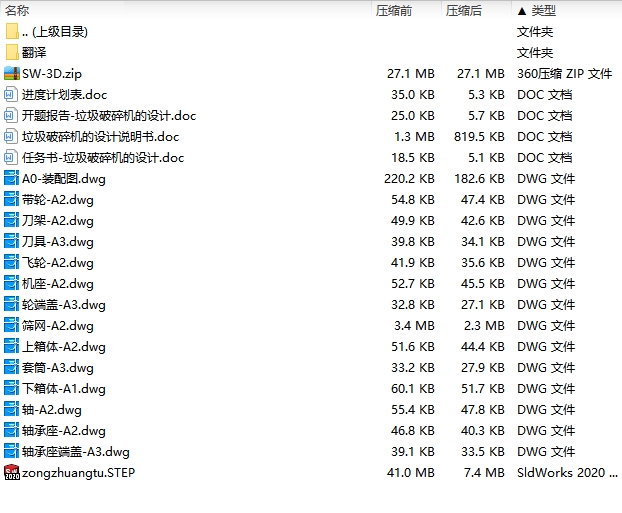Click the archive icon of SW-3D.zip

pos(12,73)
